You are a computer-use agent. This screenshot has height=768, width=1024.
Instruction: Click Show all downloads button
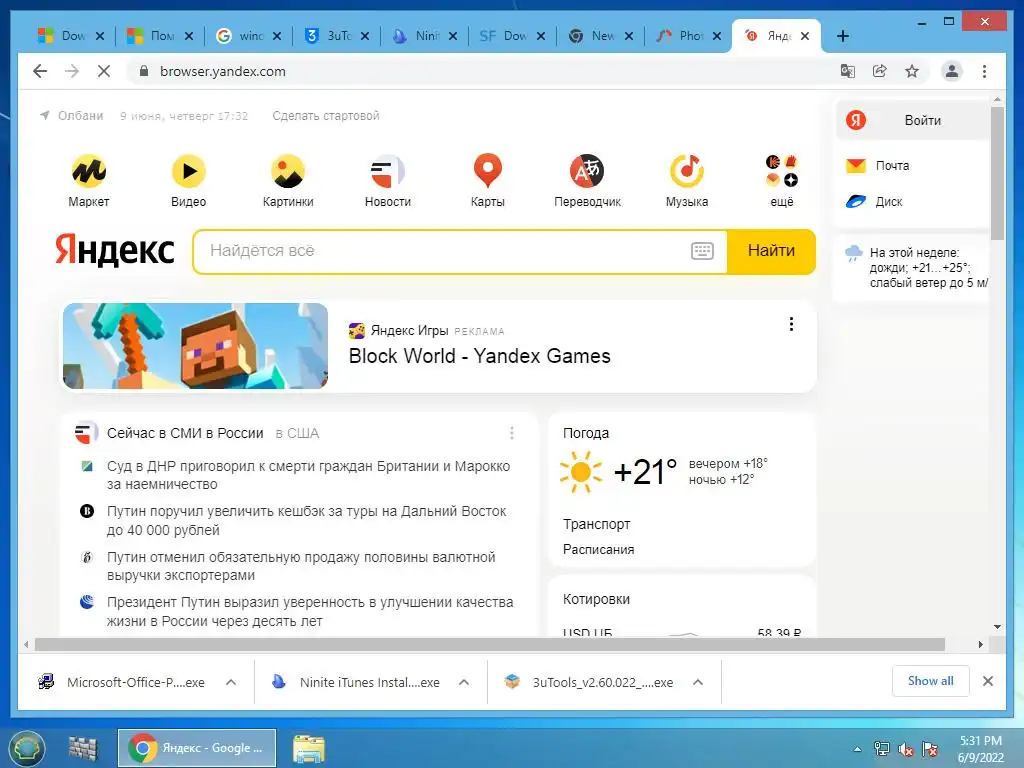tap(931, 681)
